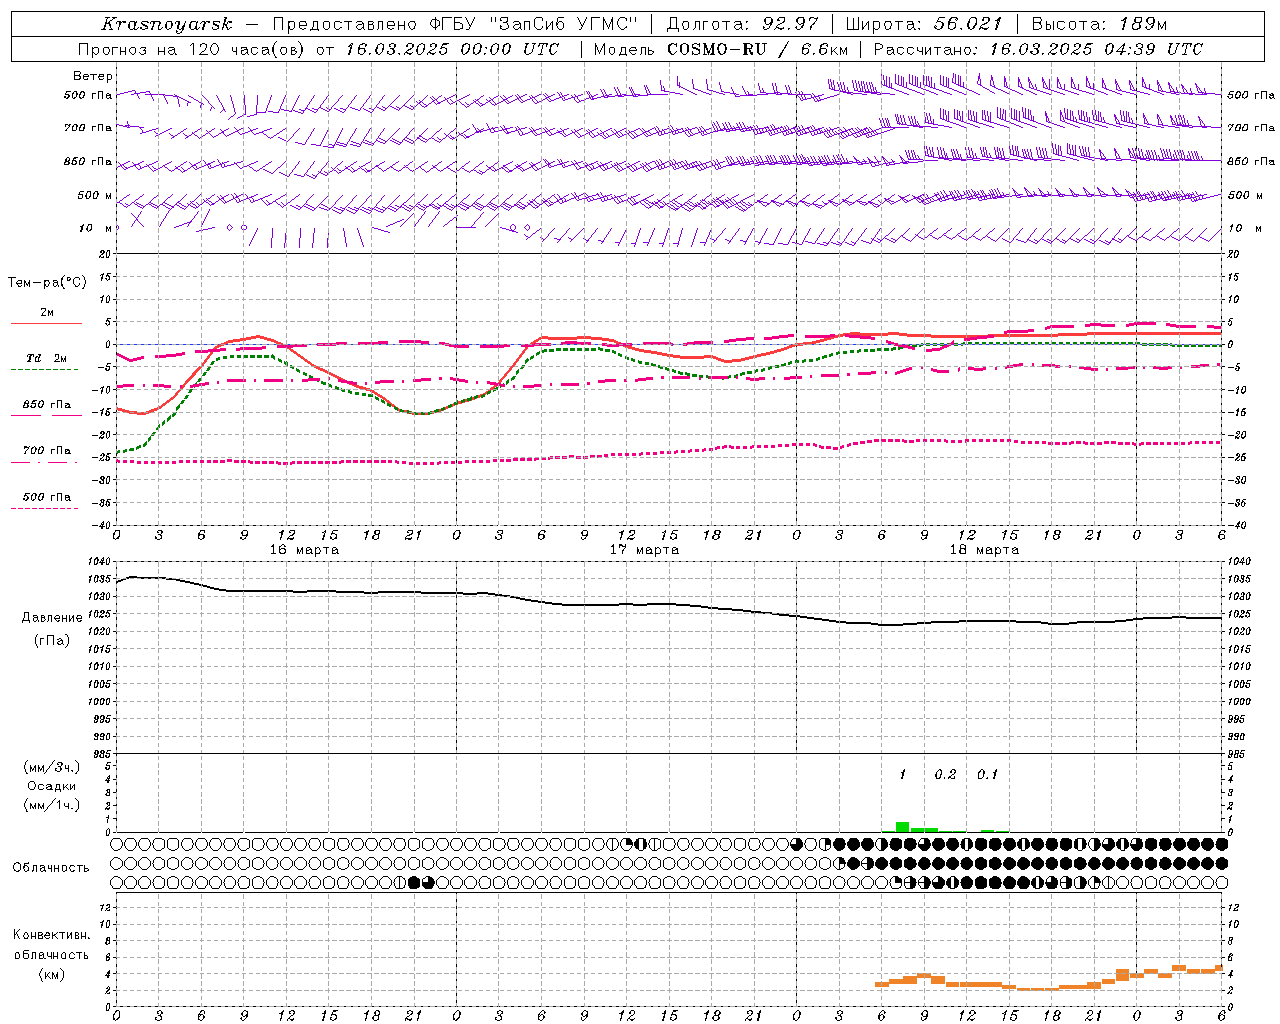Click the "Давление" pressure axis label
Image resolution: width=1280 pixels, height=1024 pixels.
click(x=52, y=617)
